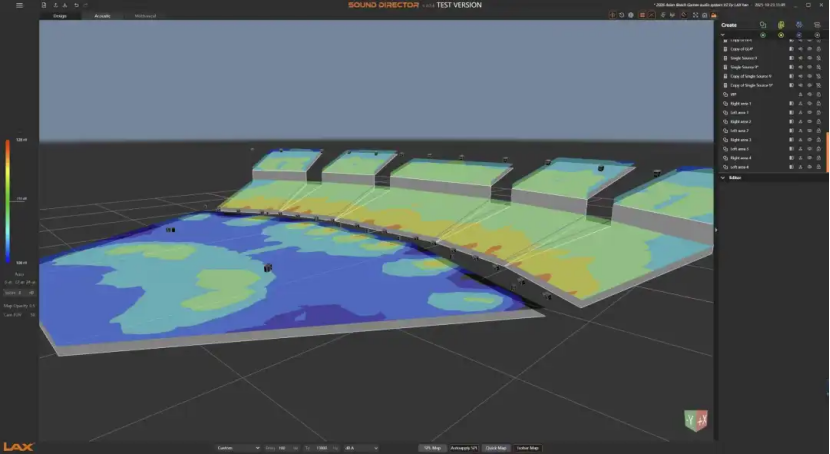This screenshot has width=830, height=454.
Task: Toggle visibility of Right area 1
Action: [x=808, y=104]
